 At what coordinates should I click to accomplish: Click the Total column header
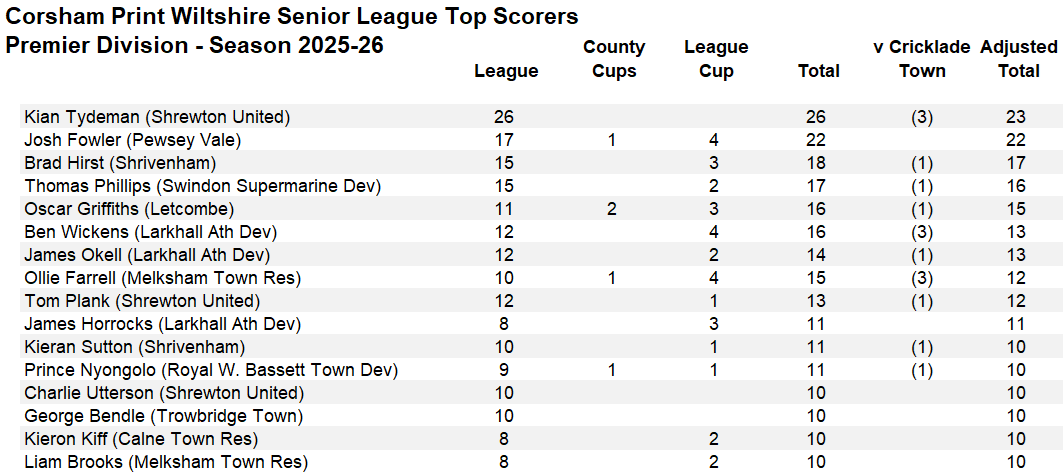(x=818, y=71)
